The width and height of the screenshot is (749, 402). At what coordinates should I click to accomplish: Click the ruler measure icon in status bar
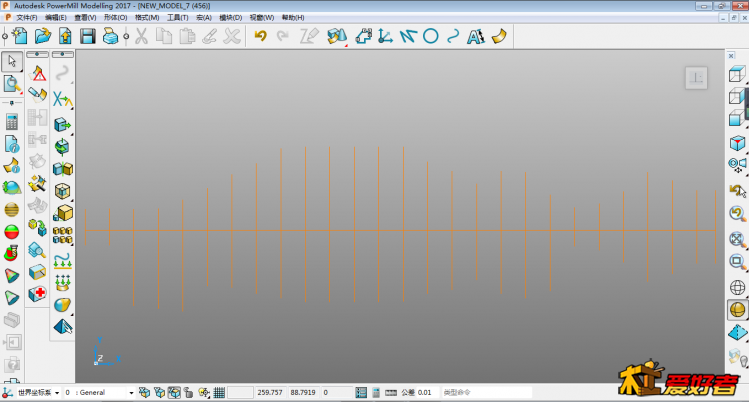coord(391,392)
